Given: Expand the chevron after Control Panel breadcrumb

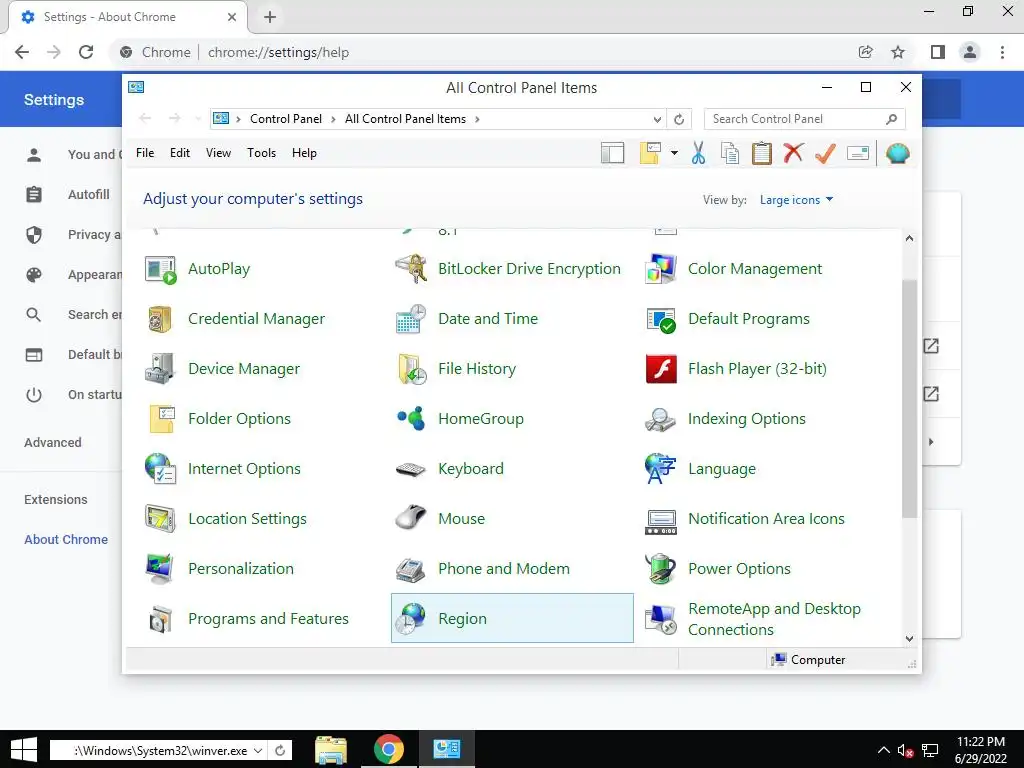Looking at the screenshot, I should click(333, 120).
